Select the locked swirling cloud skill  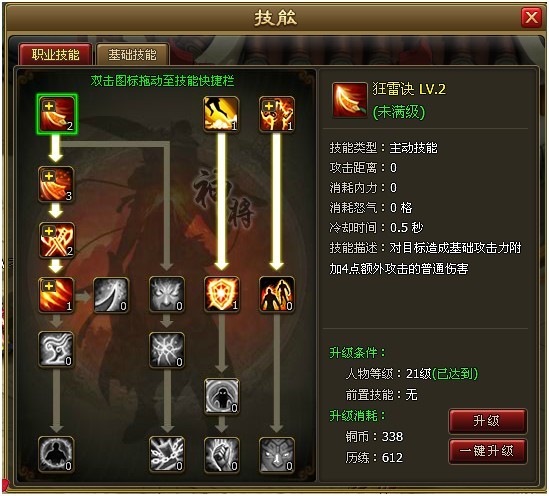tap(56, 349)
